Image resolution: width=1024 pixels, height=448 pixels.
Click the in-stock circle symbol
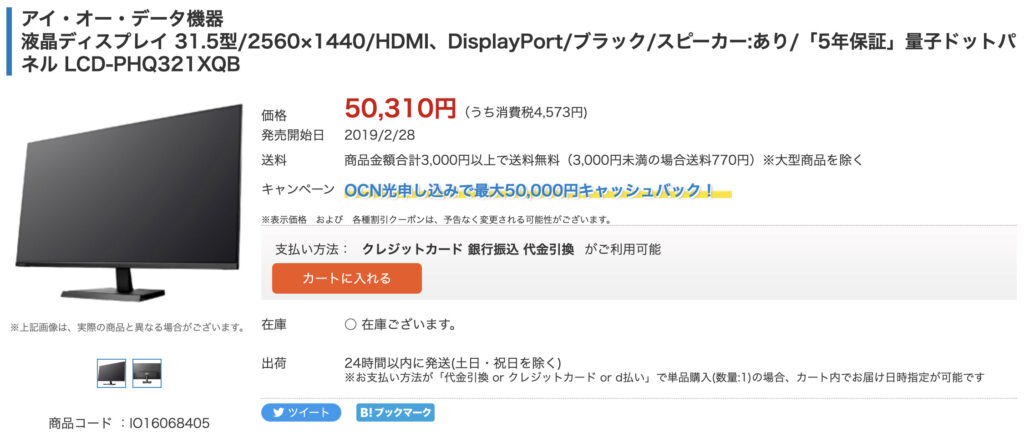pos(350,325)
